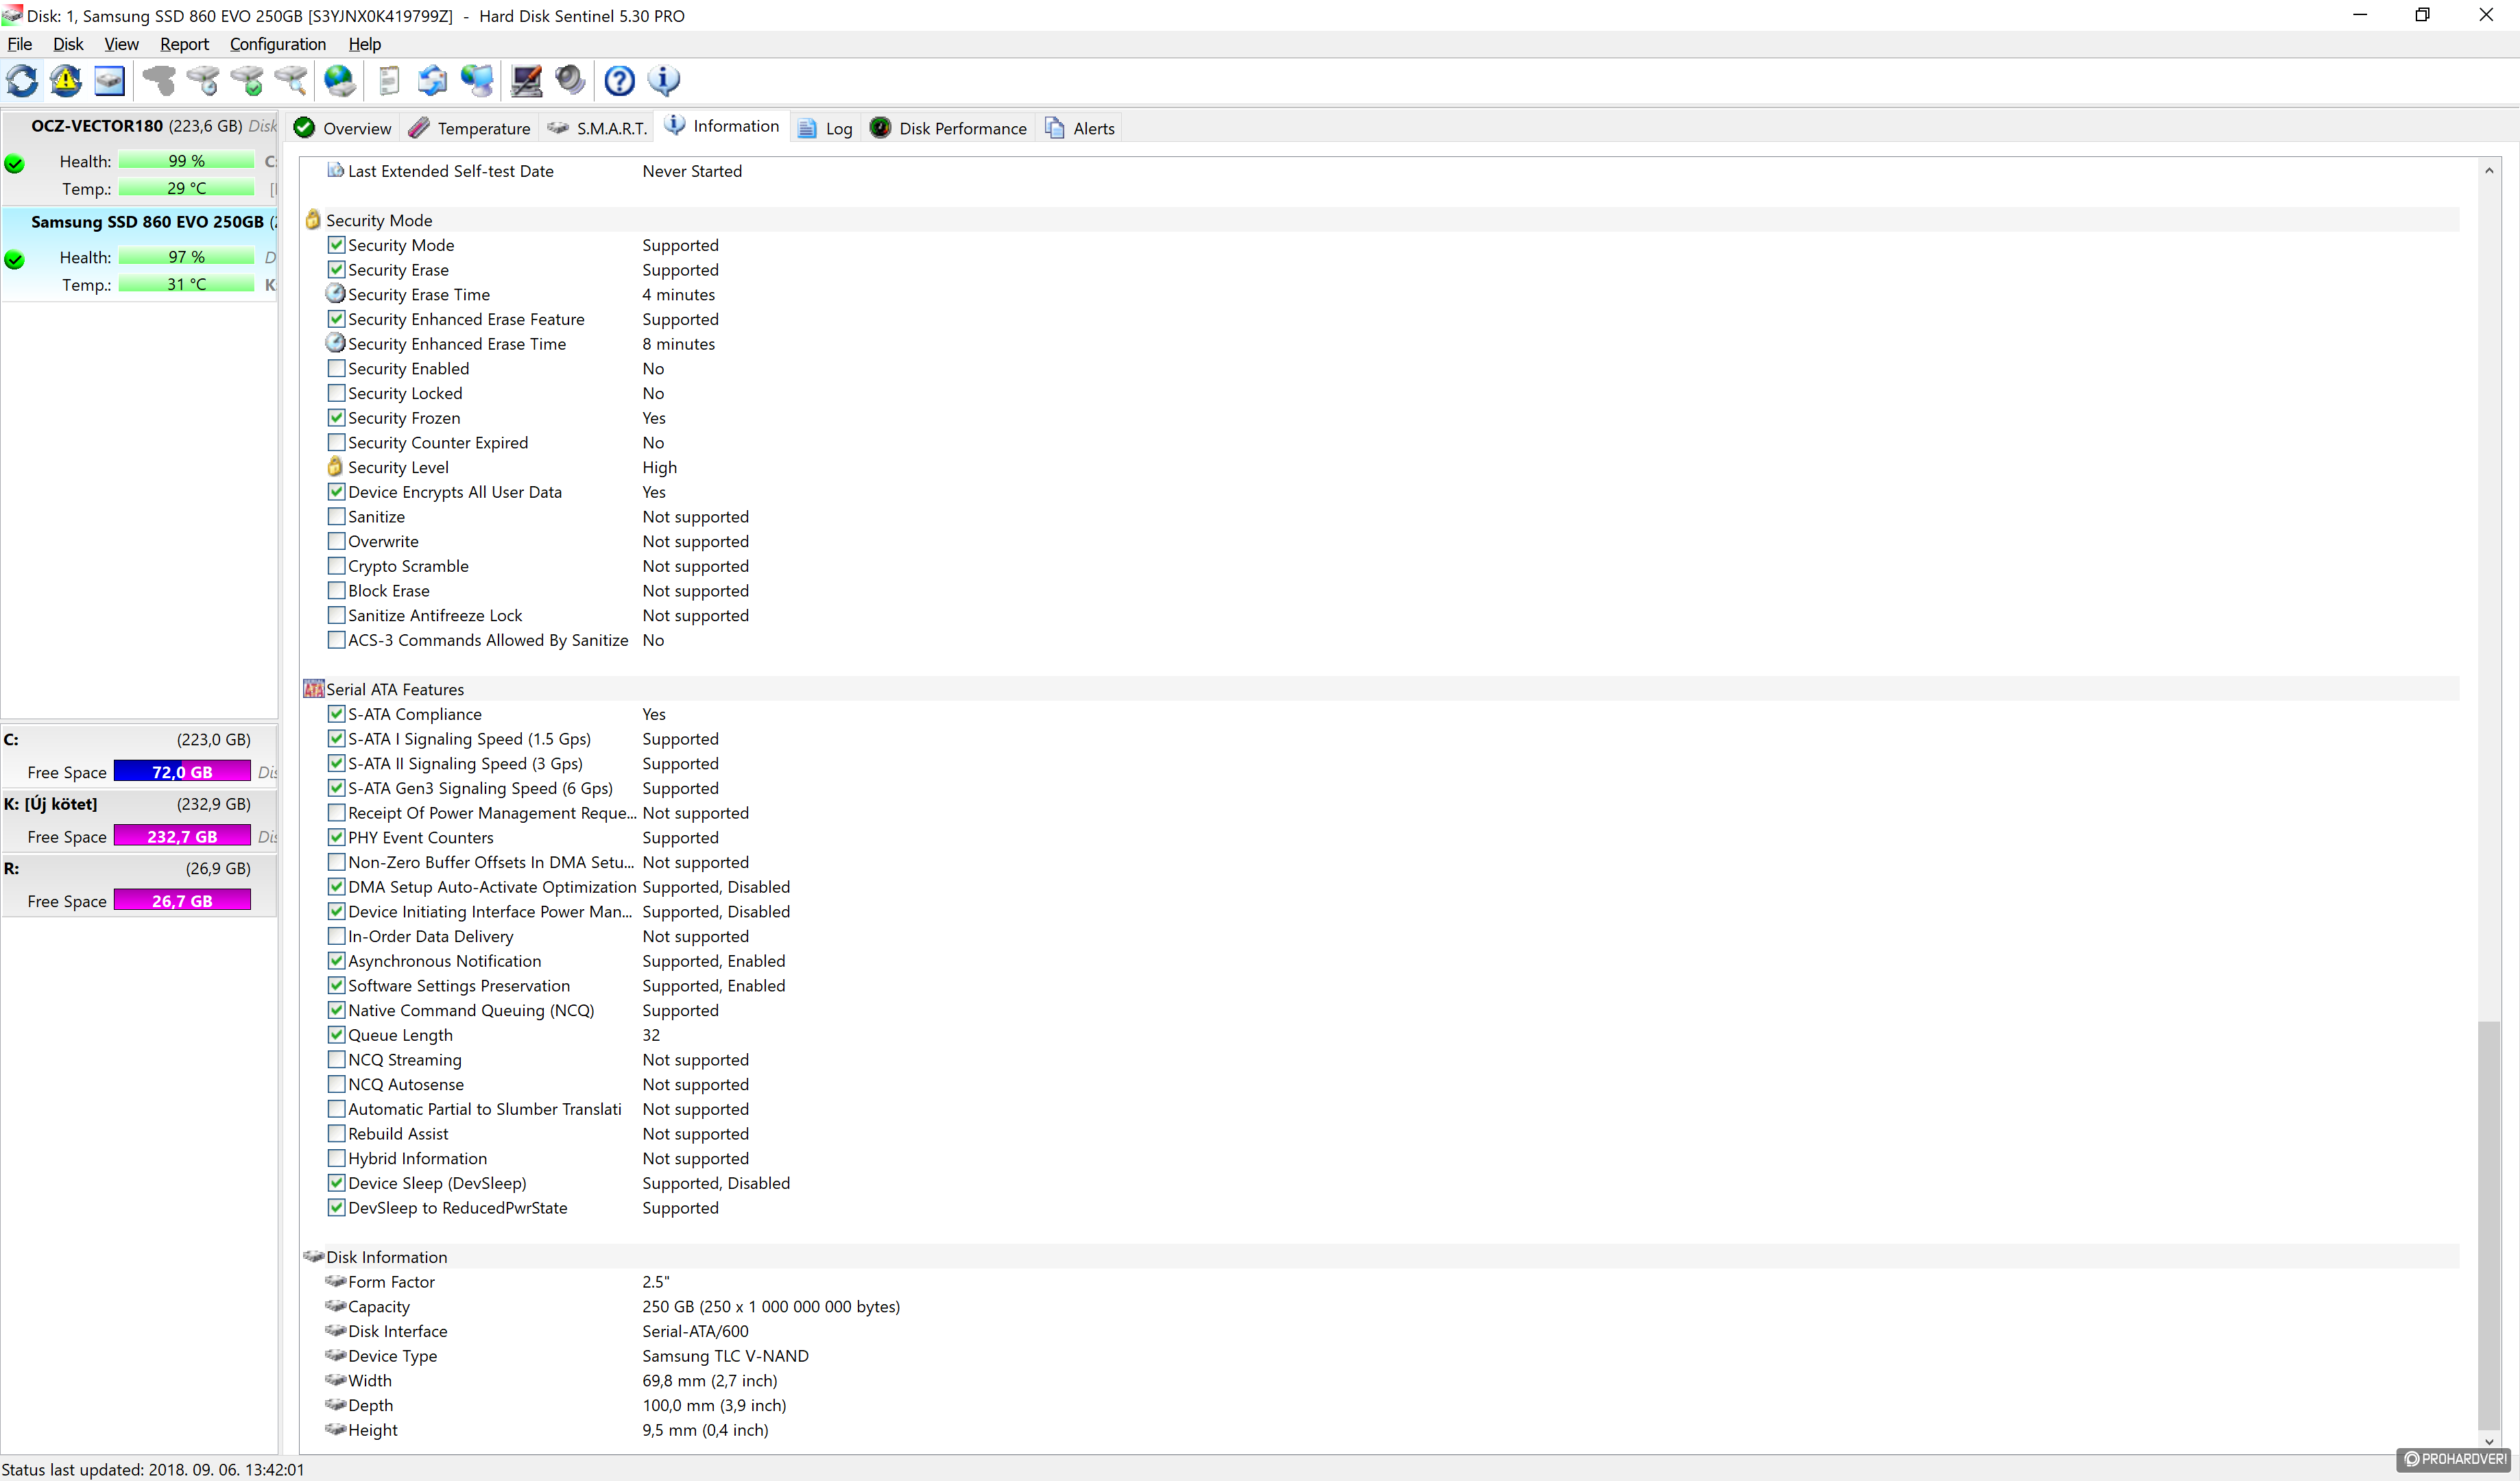Click the ATA icon beside Serial ATA Features
This screenshot has width=2520, height=1481.
[314, 688]
